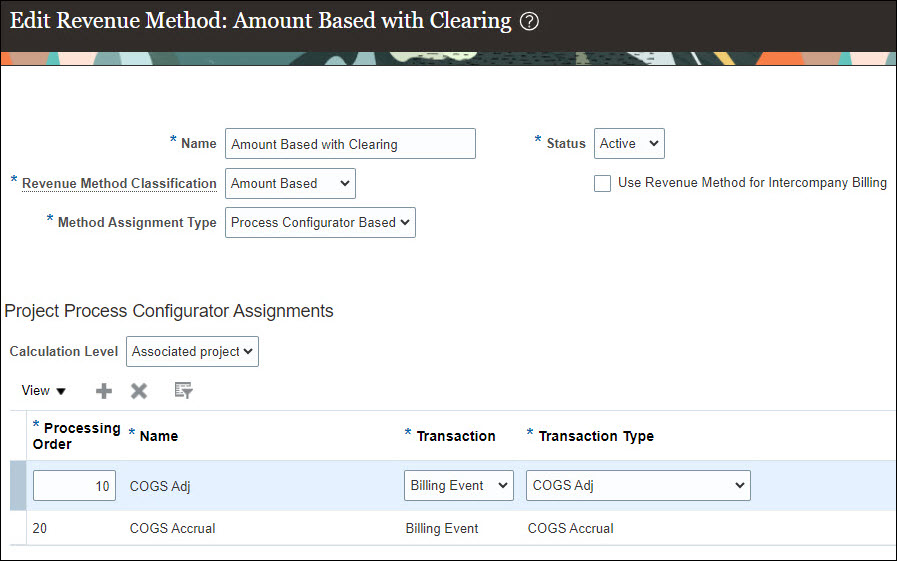
Task: Click the Transaction Type column header
Action: (x=596, y=436)
